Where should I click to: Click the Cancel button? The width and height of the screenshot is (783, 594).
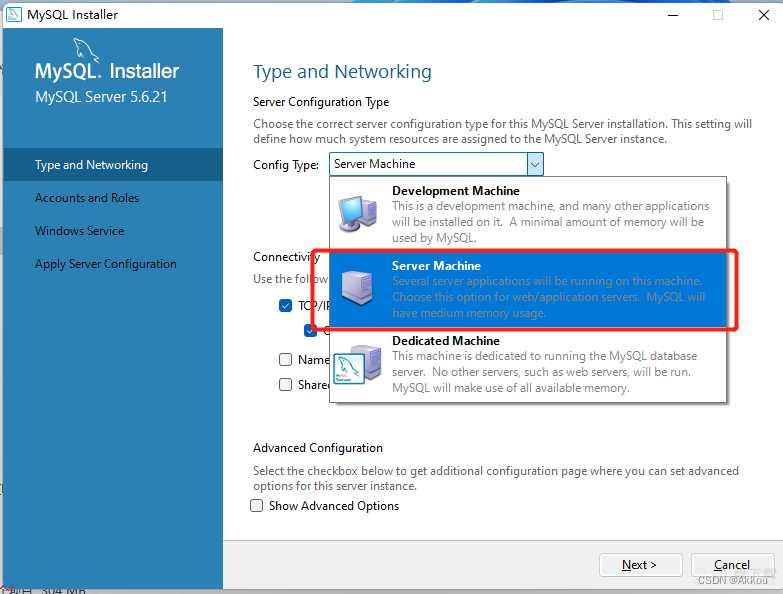tap(732, 565)
